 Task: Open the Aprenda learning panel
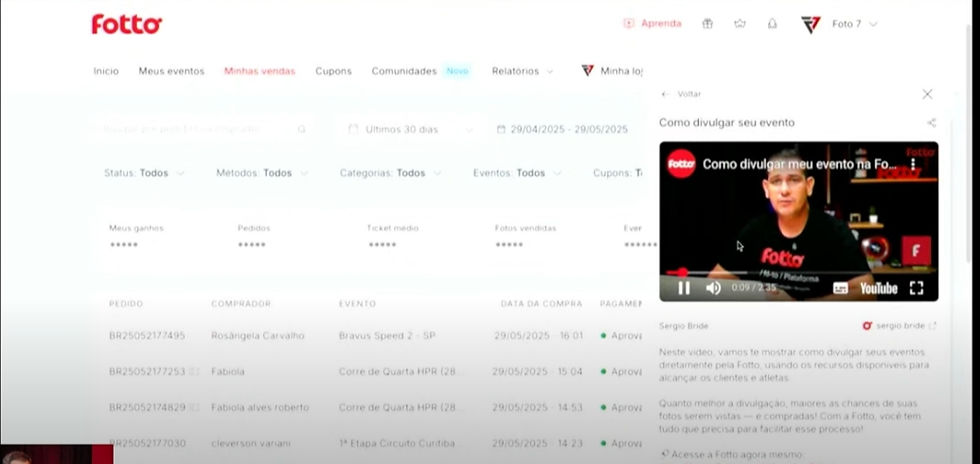[652, 24]
